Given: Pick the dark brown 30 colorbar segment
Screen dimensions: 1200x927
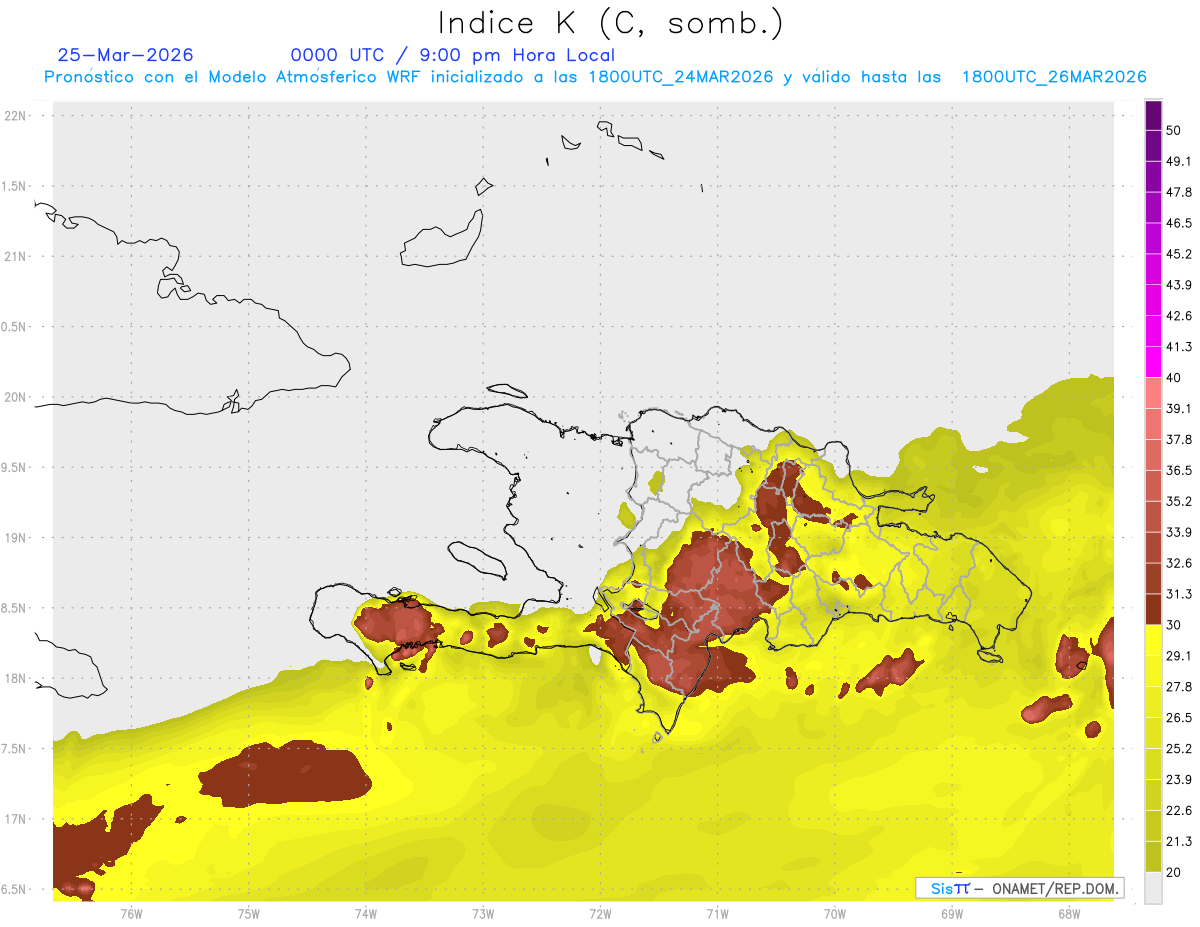Looking at the screenshot, I should 1153,609.
